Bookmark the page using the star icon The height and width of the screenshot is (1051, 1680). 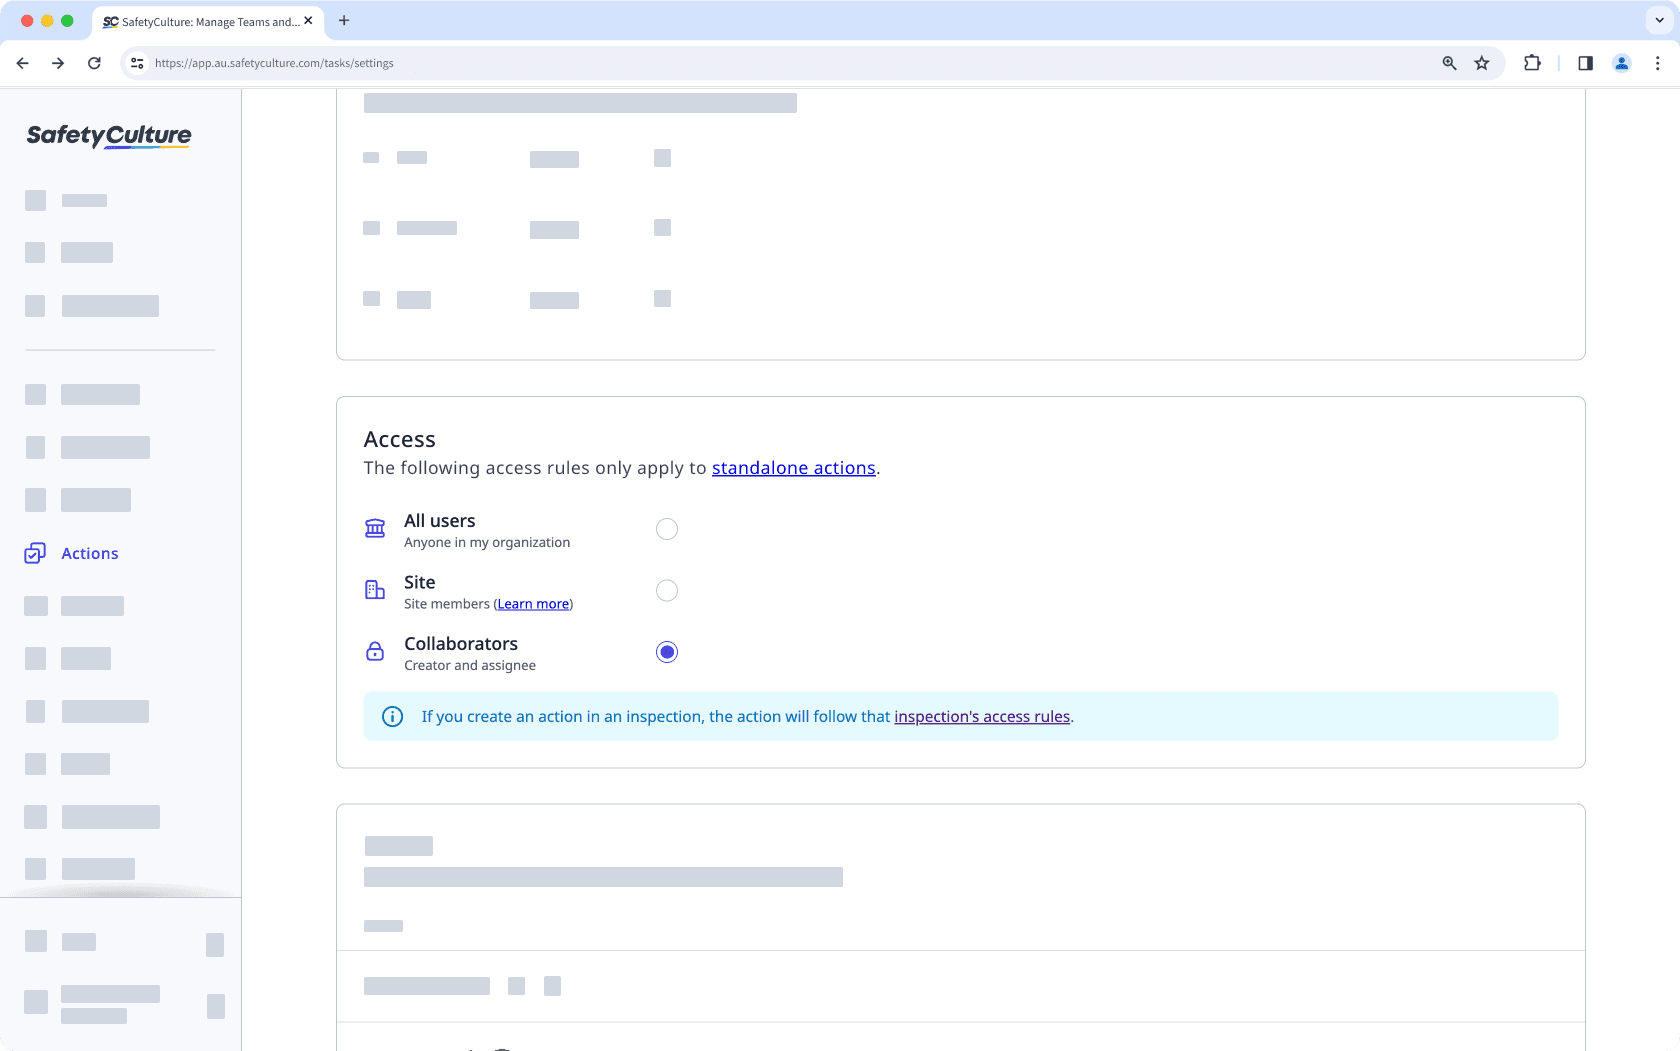1481,62
